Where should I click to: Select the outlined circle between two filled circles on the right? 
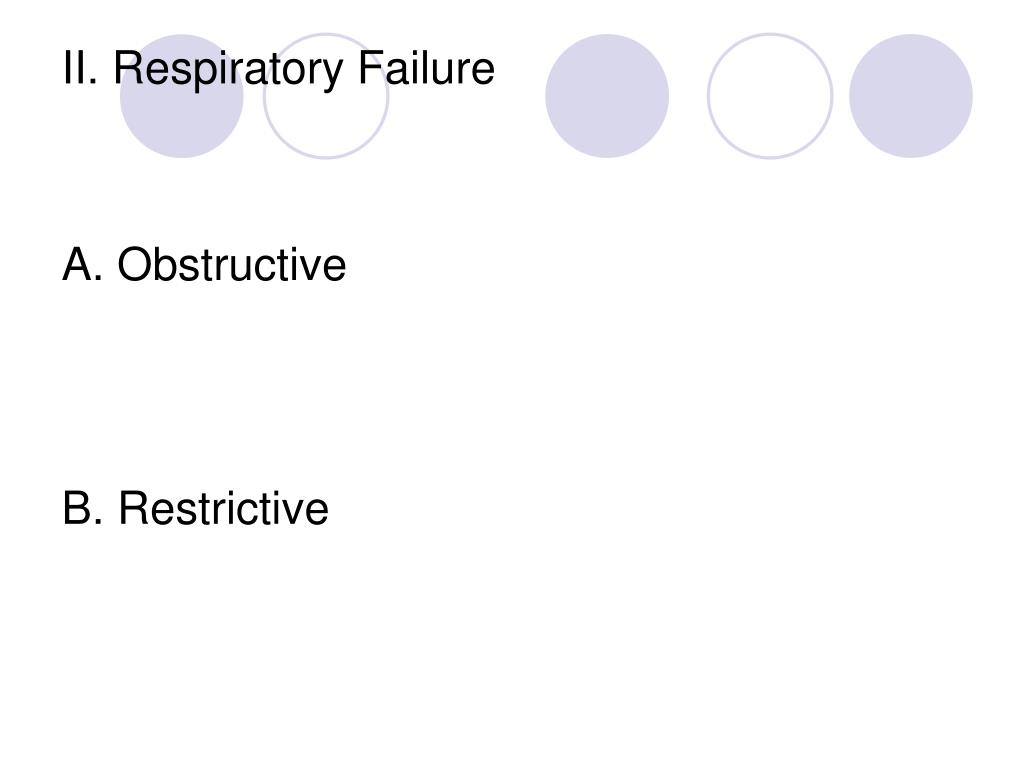pyautogui.click(x=770, y=96)
